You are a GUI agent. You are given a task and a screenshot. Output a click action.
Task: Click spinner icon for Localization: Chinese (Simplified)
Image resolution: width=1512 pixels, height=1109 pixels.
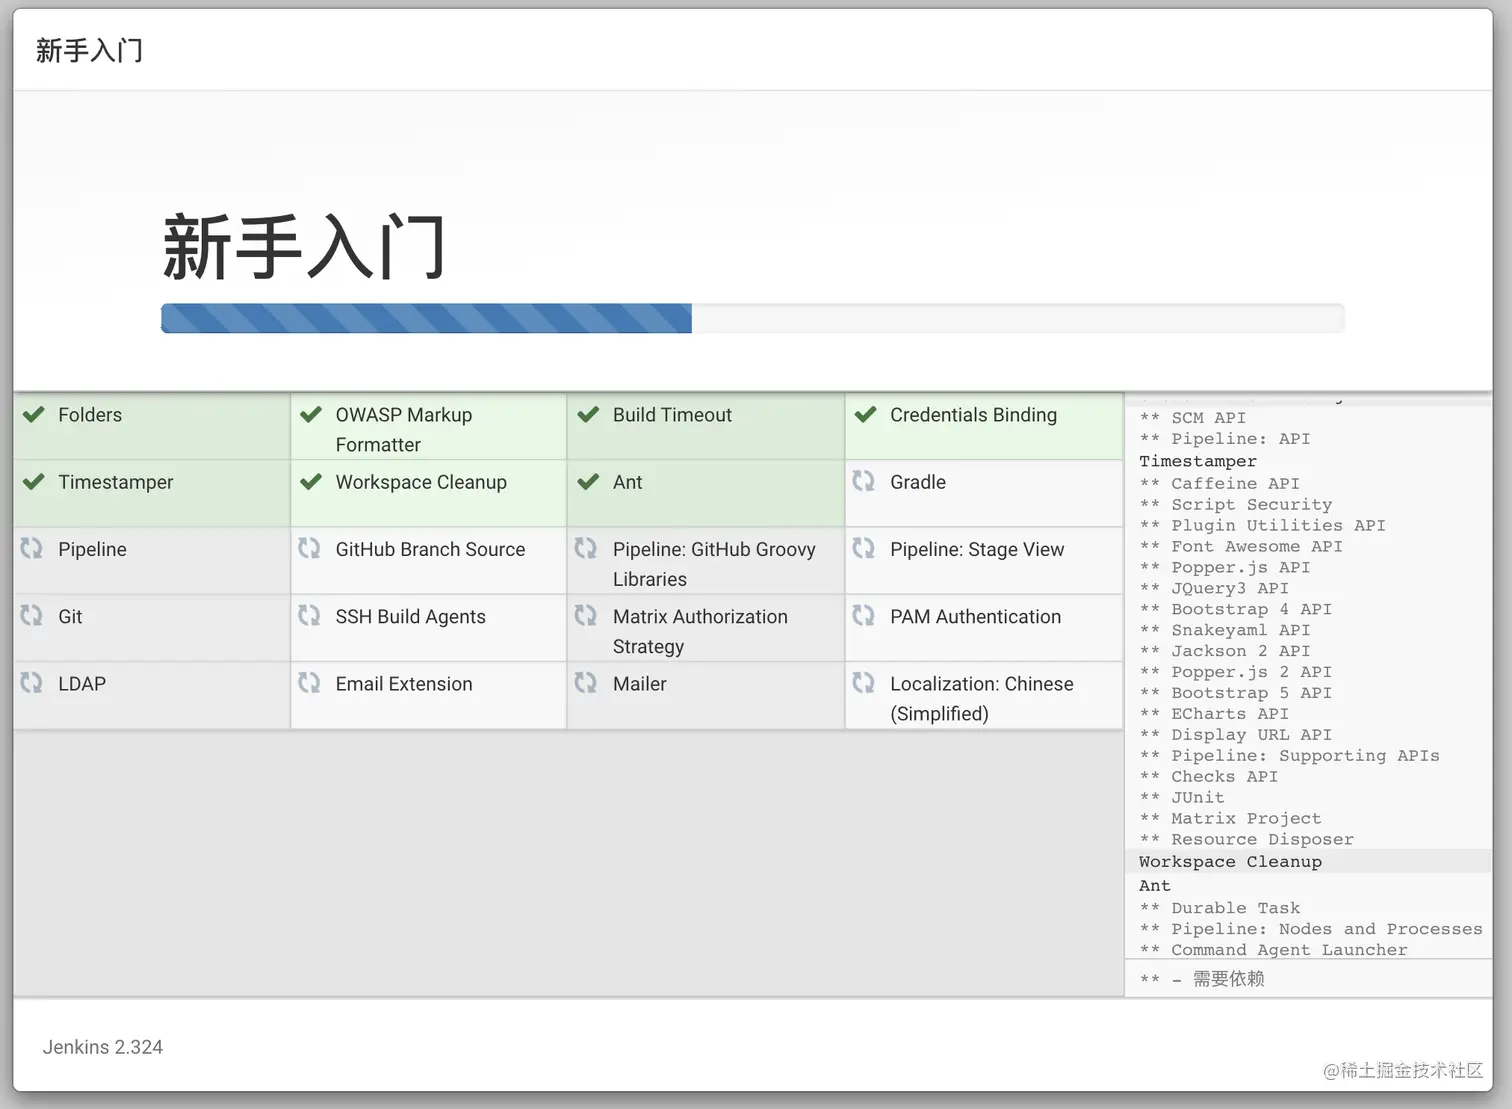pos(864,682)
